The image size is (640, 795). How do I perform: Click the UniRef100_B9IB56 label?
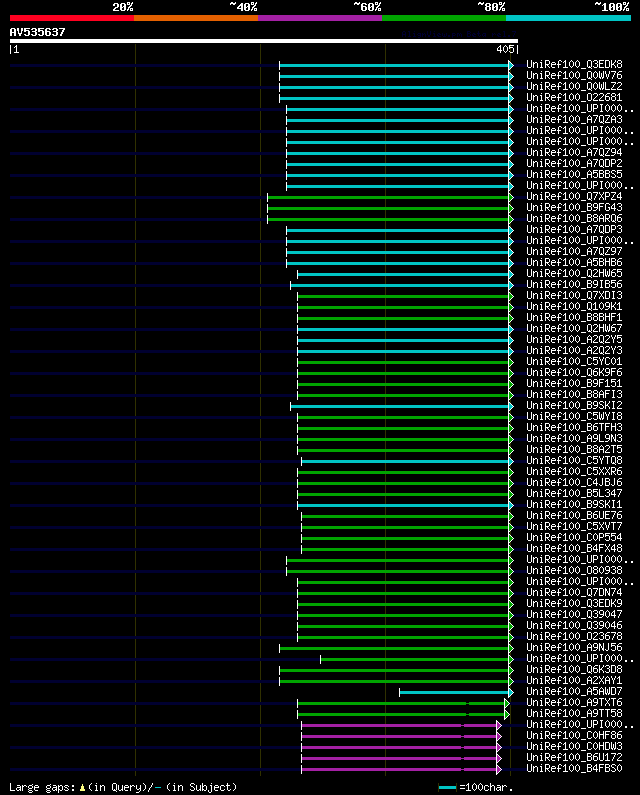tap(574, 284)
